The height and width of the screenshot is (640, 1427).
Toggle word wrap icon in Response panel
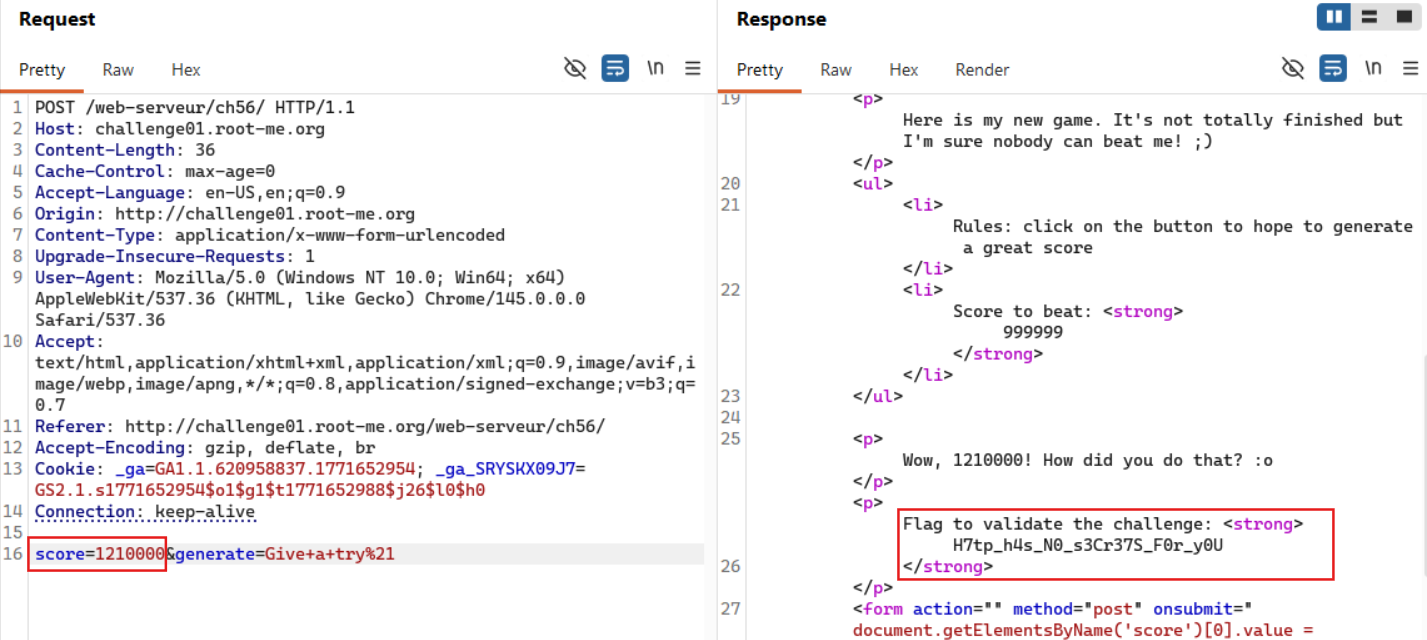click(x=1333, y=68)
